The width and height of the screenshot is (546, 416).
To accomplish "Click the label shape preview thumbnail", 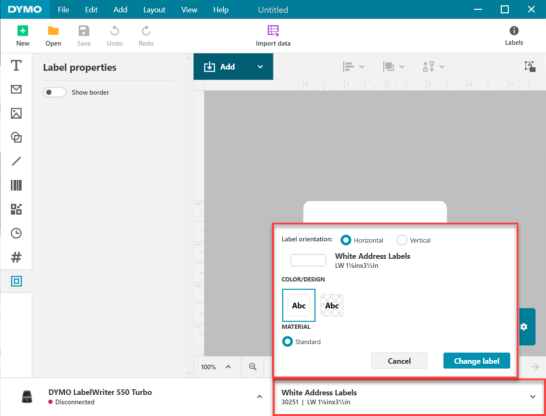I will pos(308,260).
